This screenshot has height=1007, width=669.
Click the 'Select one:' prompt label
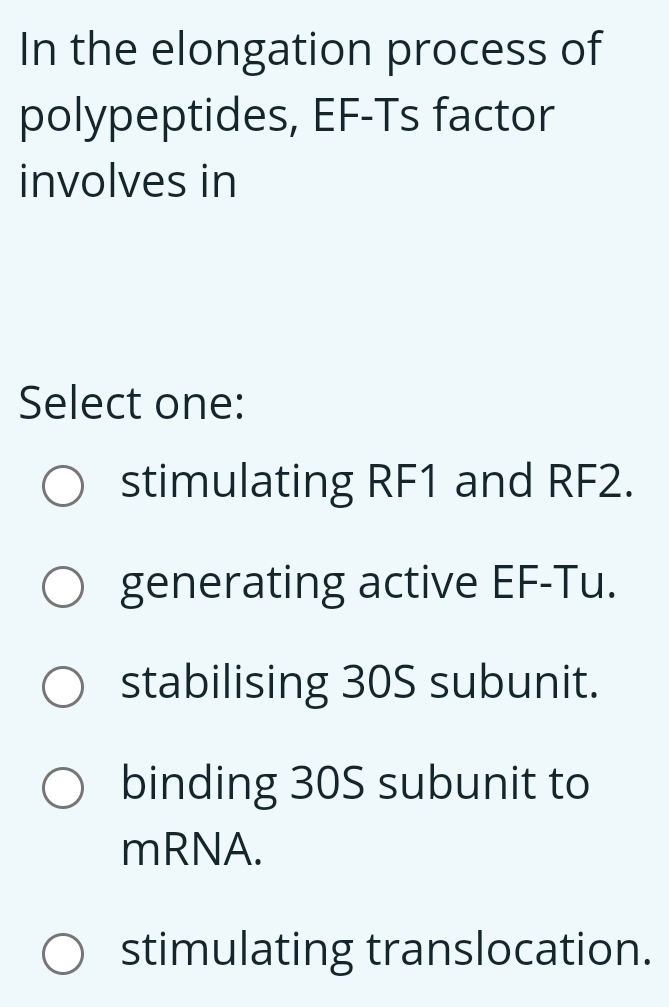tap(132, 403)
